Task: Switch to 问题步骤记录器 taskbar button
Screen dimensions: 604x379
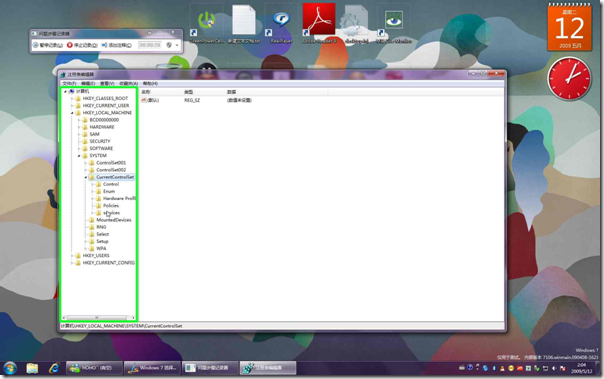Action: (210, 368)
